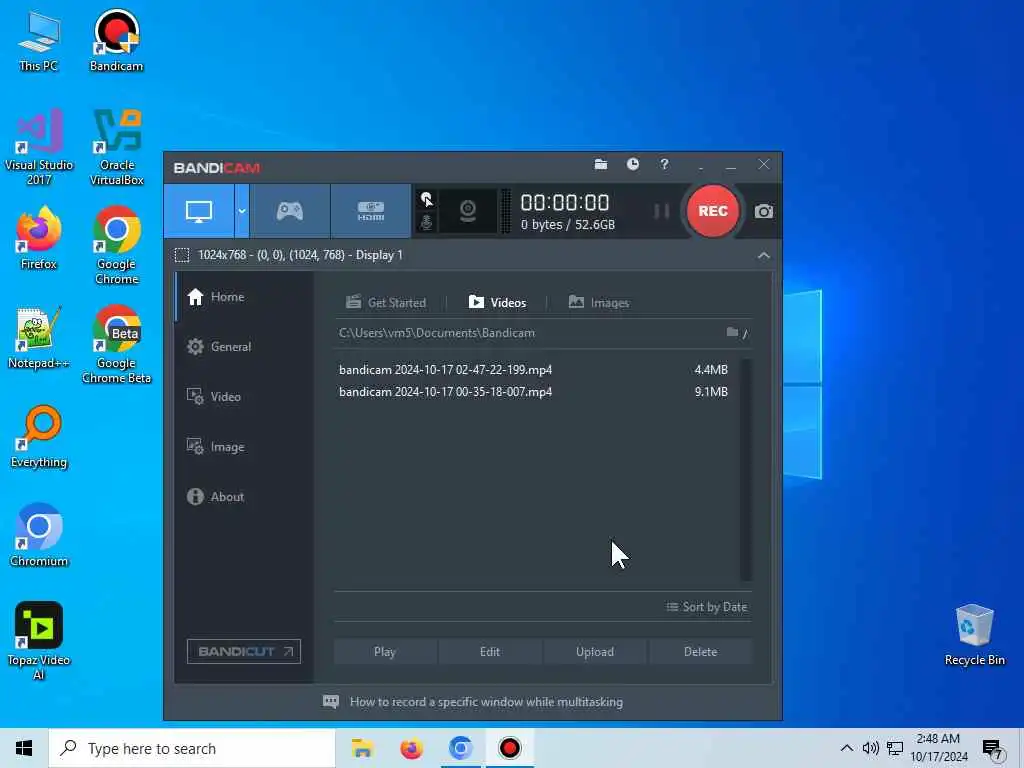Switch to HDMI Device Recording mode
The width and height of the screenshot is (1024, 768).
pos(370,211)
